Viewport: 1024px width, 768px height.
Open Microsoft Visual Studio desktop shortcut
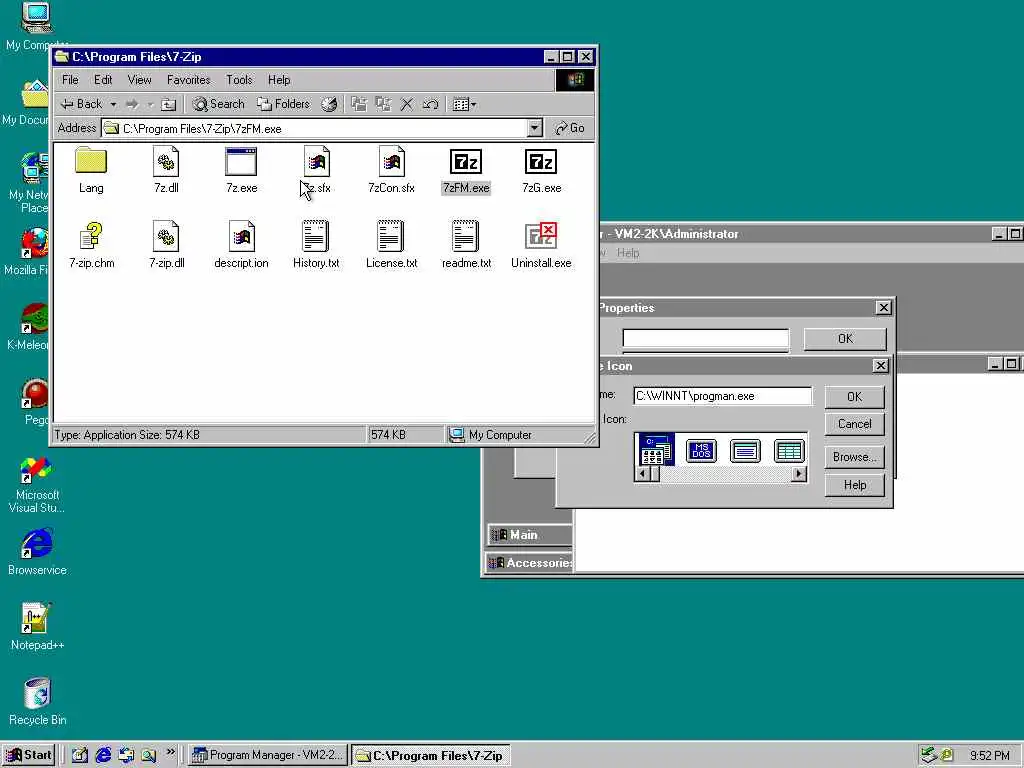37,484
